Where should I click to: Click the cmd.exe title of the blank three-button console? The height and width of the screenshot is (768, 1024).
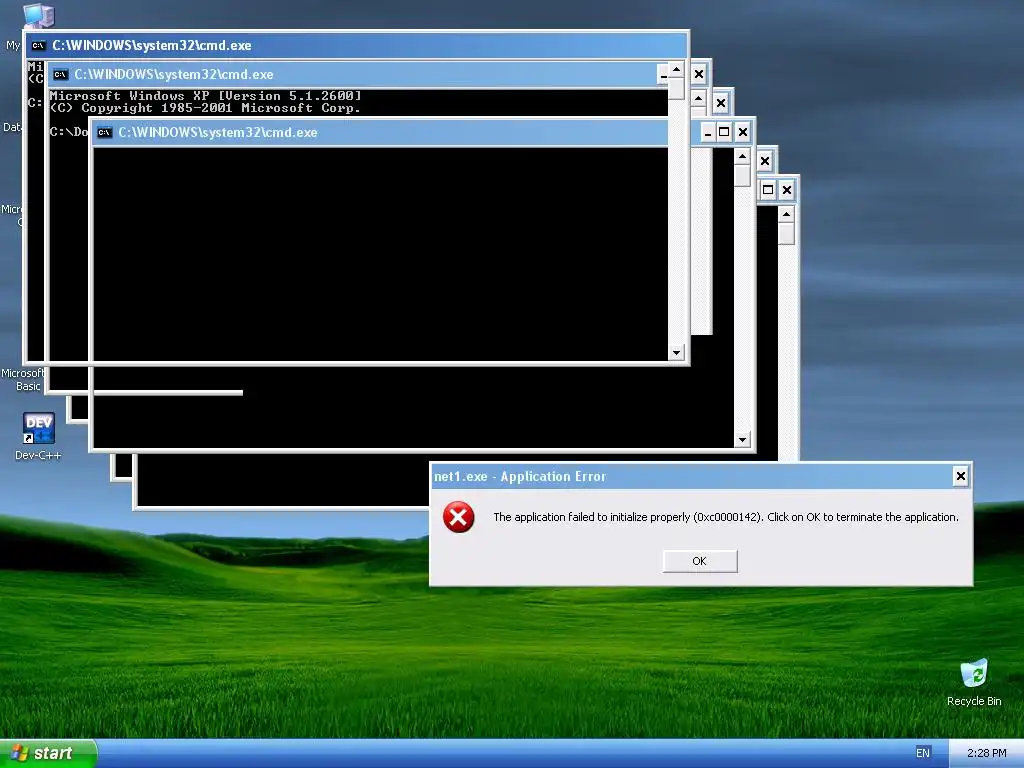pyautogui.click(x=217, y=133)
